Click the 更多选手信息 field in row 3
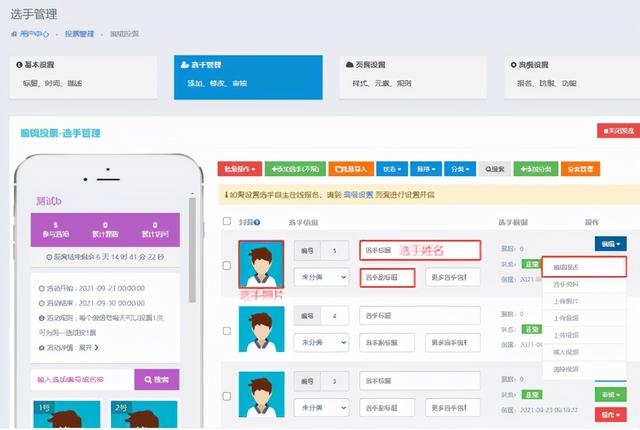The width and height of the screenshot is (640, 430). point(453,408)
